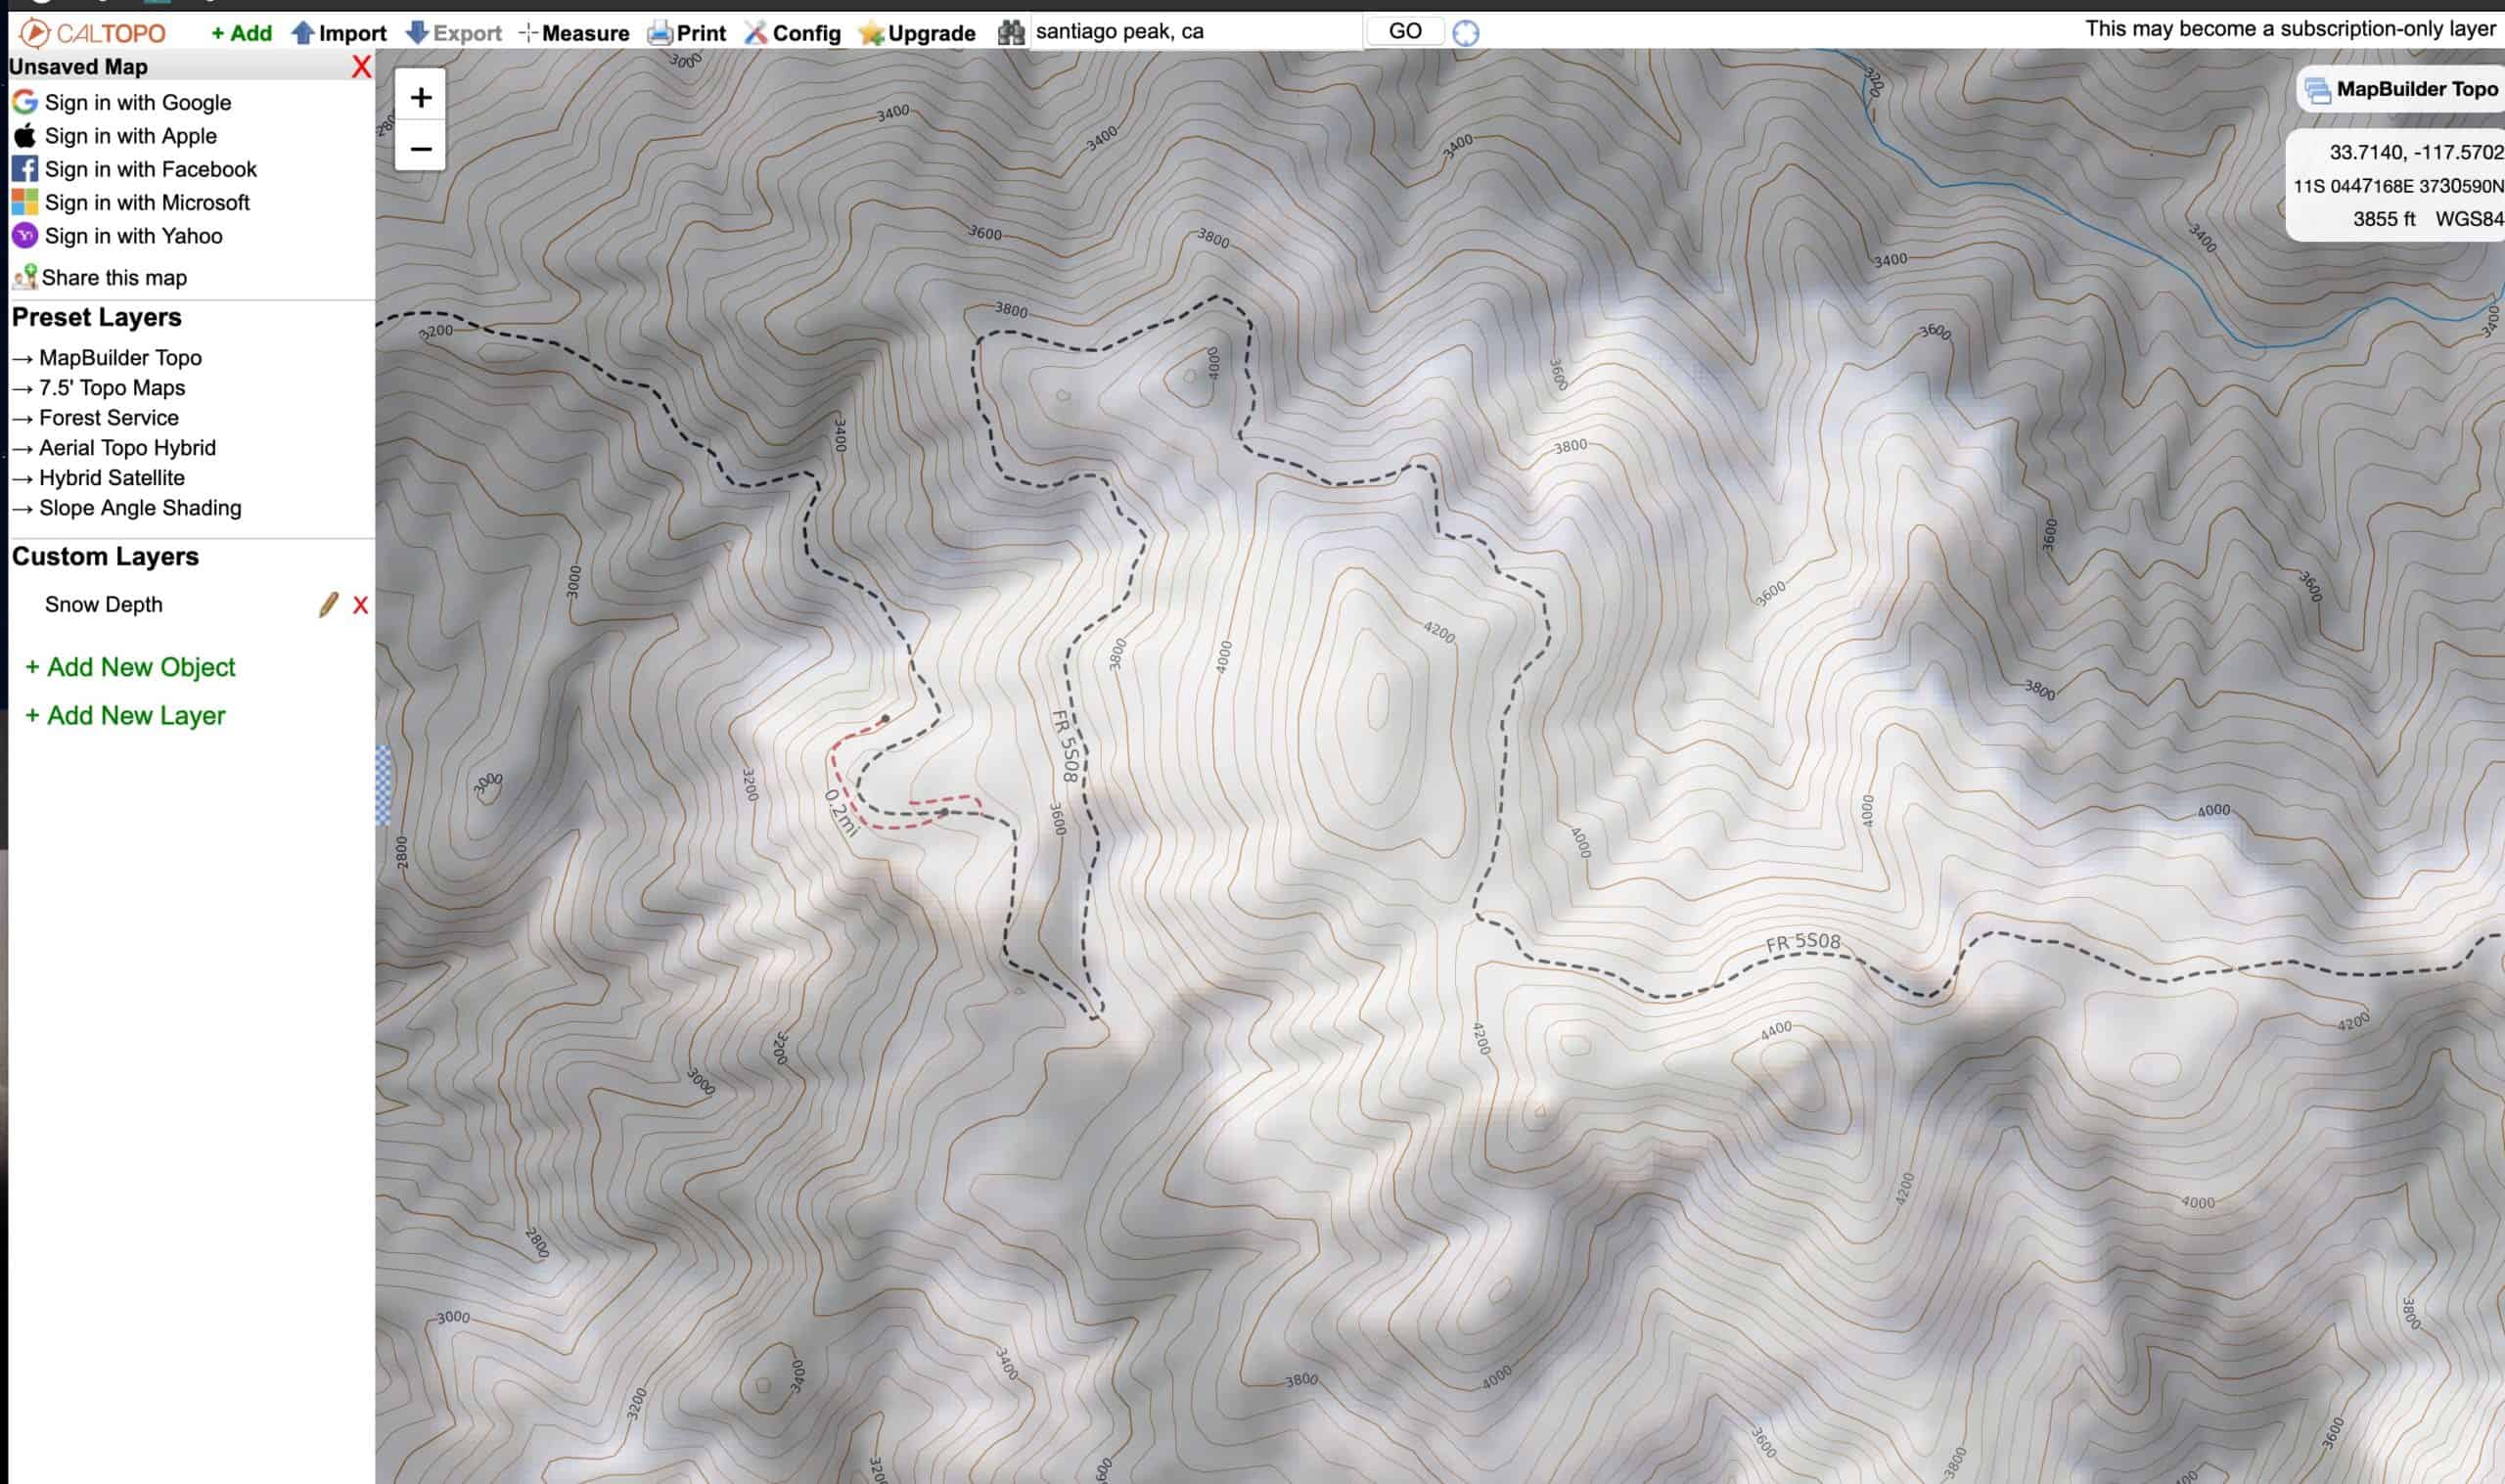
Task: Select Slope Angle Shading preset layer
Action: tap(139, 508)
